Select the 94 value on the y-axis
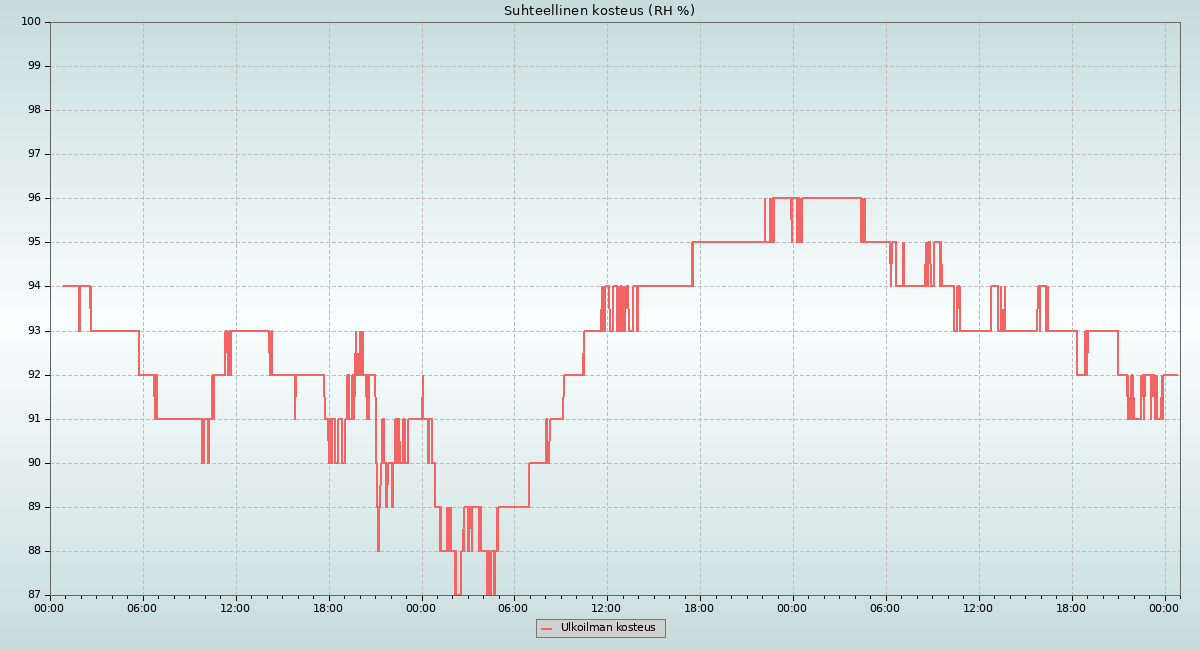1200x650 pixels. [x=34, y=286]
